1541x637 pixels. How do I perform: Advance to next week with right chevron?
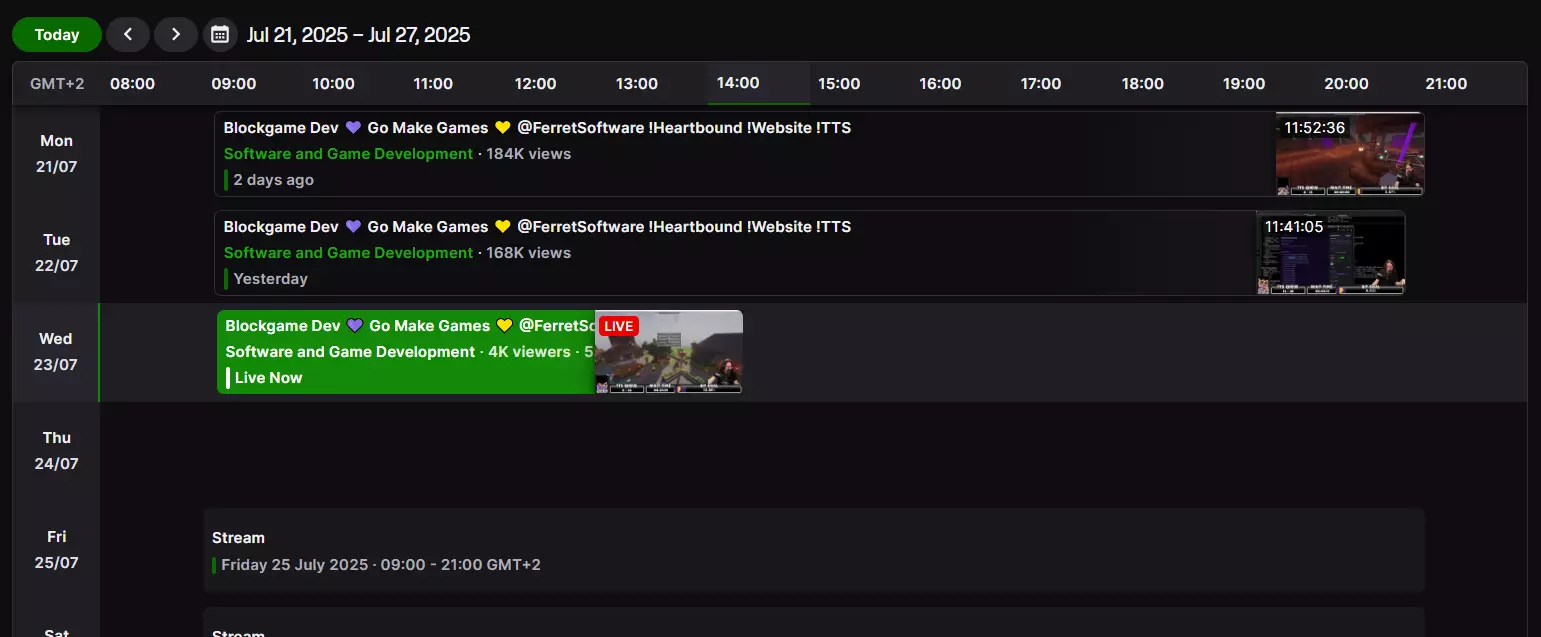click(x=176, y=34)
